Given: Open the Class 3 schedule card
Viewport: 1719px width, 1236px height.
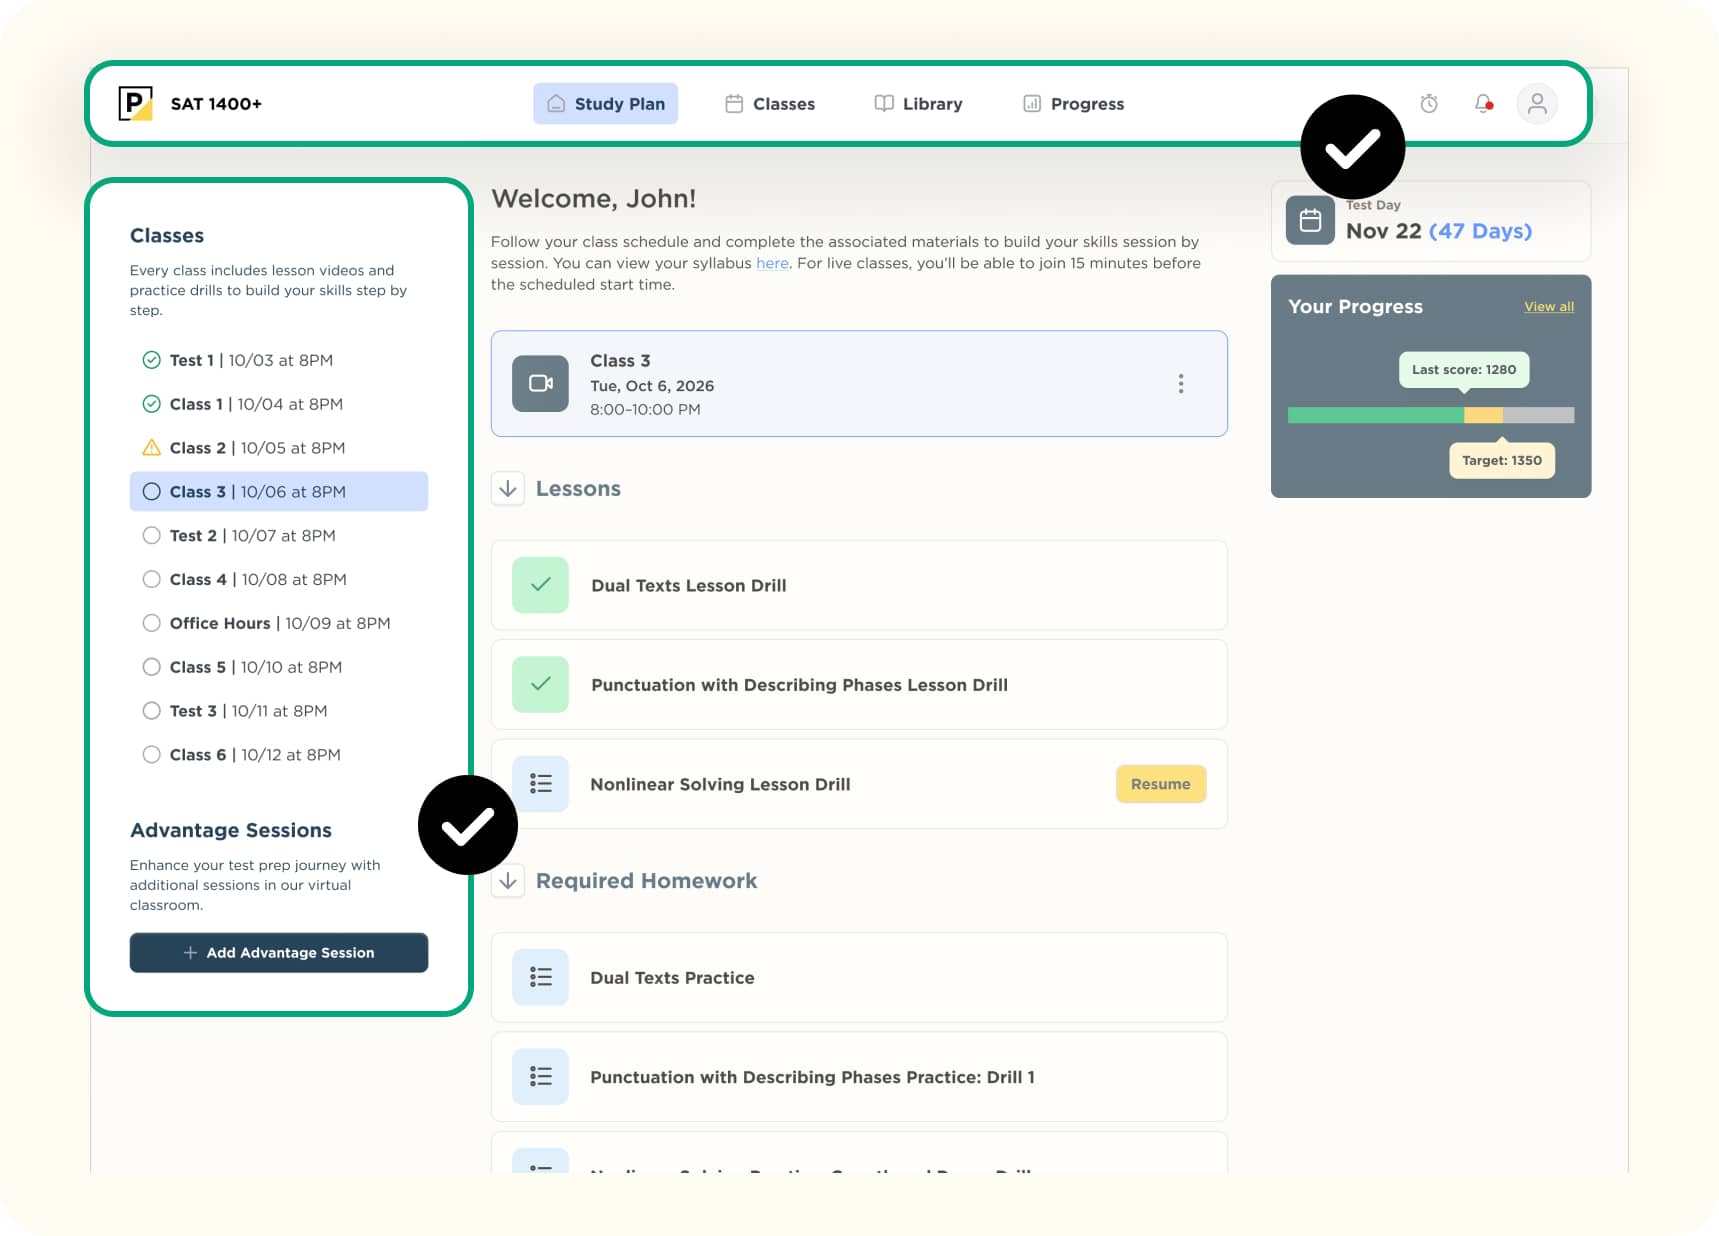Looking at the screenshot, I should 859,384.
